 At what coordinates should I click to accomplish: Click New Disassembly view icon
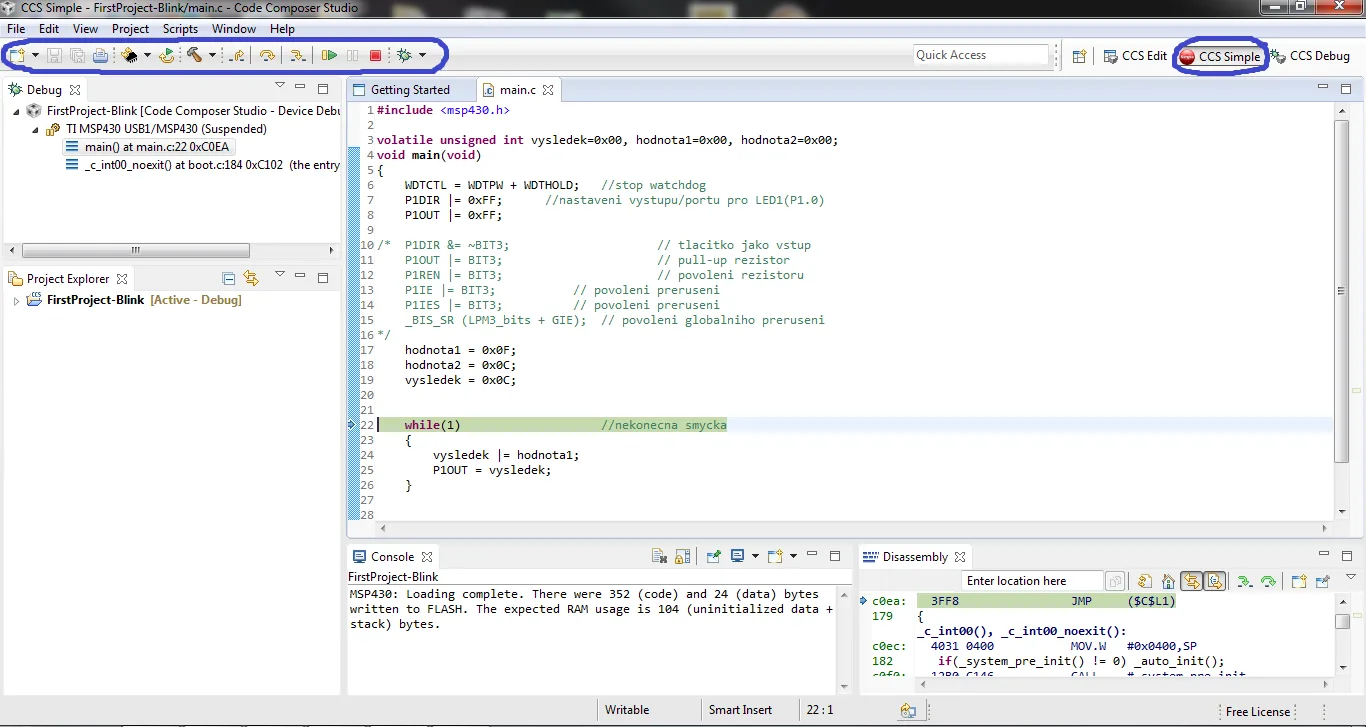tap(1298, 581)
